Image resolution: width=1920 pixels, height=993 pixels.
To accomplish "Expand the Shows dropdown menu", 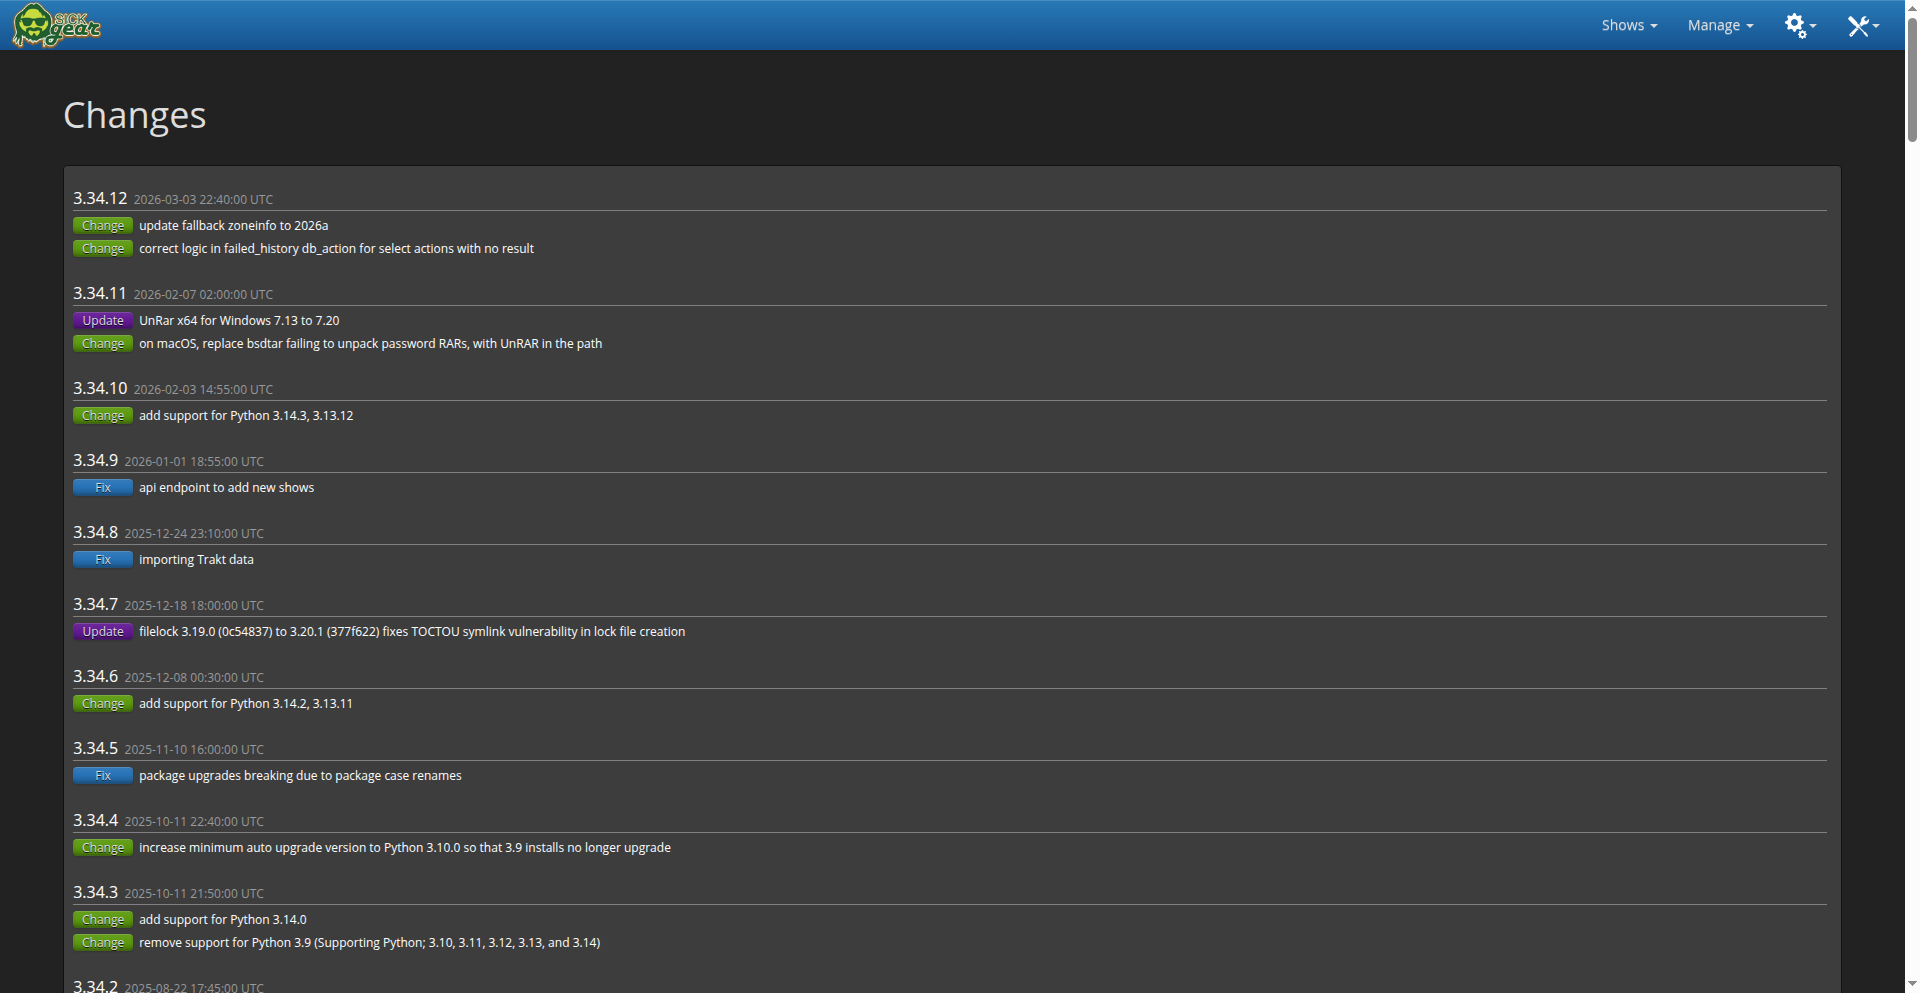I will click(1628, 25).
